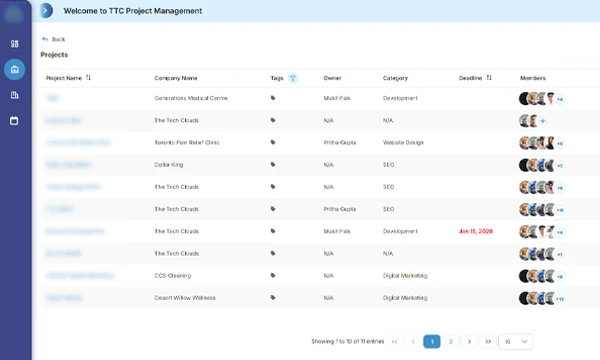Add member with plus in second row
The height and width of the screenshot is (360, 600).
pyautogui.click(x=543, y=121)
